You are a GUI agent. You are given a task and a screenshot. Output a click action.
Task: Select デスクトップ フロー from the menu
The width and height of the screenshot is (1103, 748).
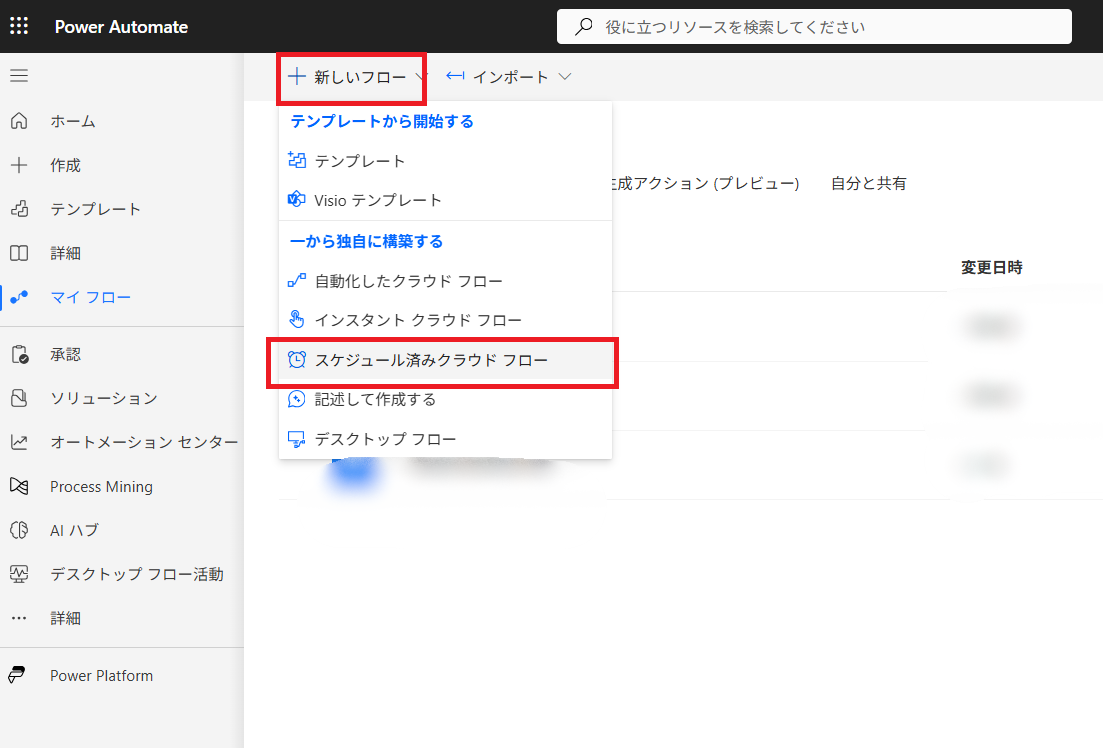tap(385, 439)
